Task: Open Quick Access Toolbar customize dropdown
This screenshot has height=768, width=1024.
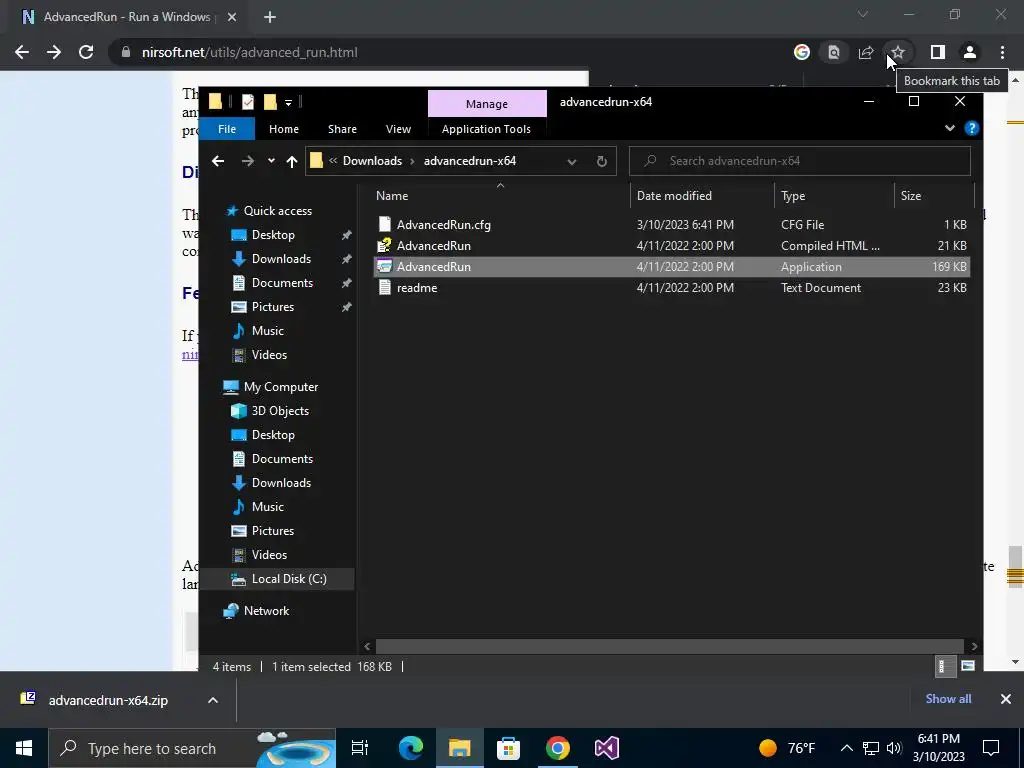Action: (x=288, y=103)
